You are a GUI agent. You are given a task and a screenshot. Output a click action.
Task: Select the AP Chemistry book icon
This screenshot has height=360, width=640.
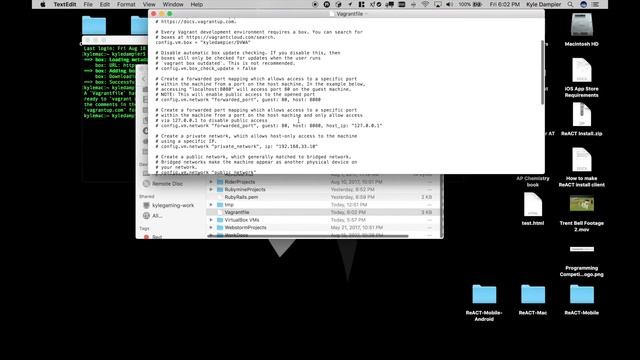pos(533,182)
